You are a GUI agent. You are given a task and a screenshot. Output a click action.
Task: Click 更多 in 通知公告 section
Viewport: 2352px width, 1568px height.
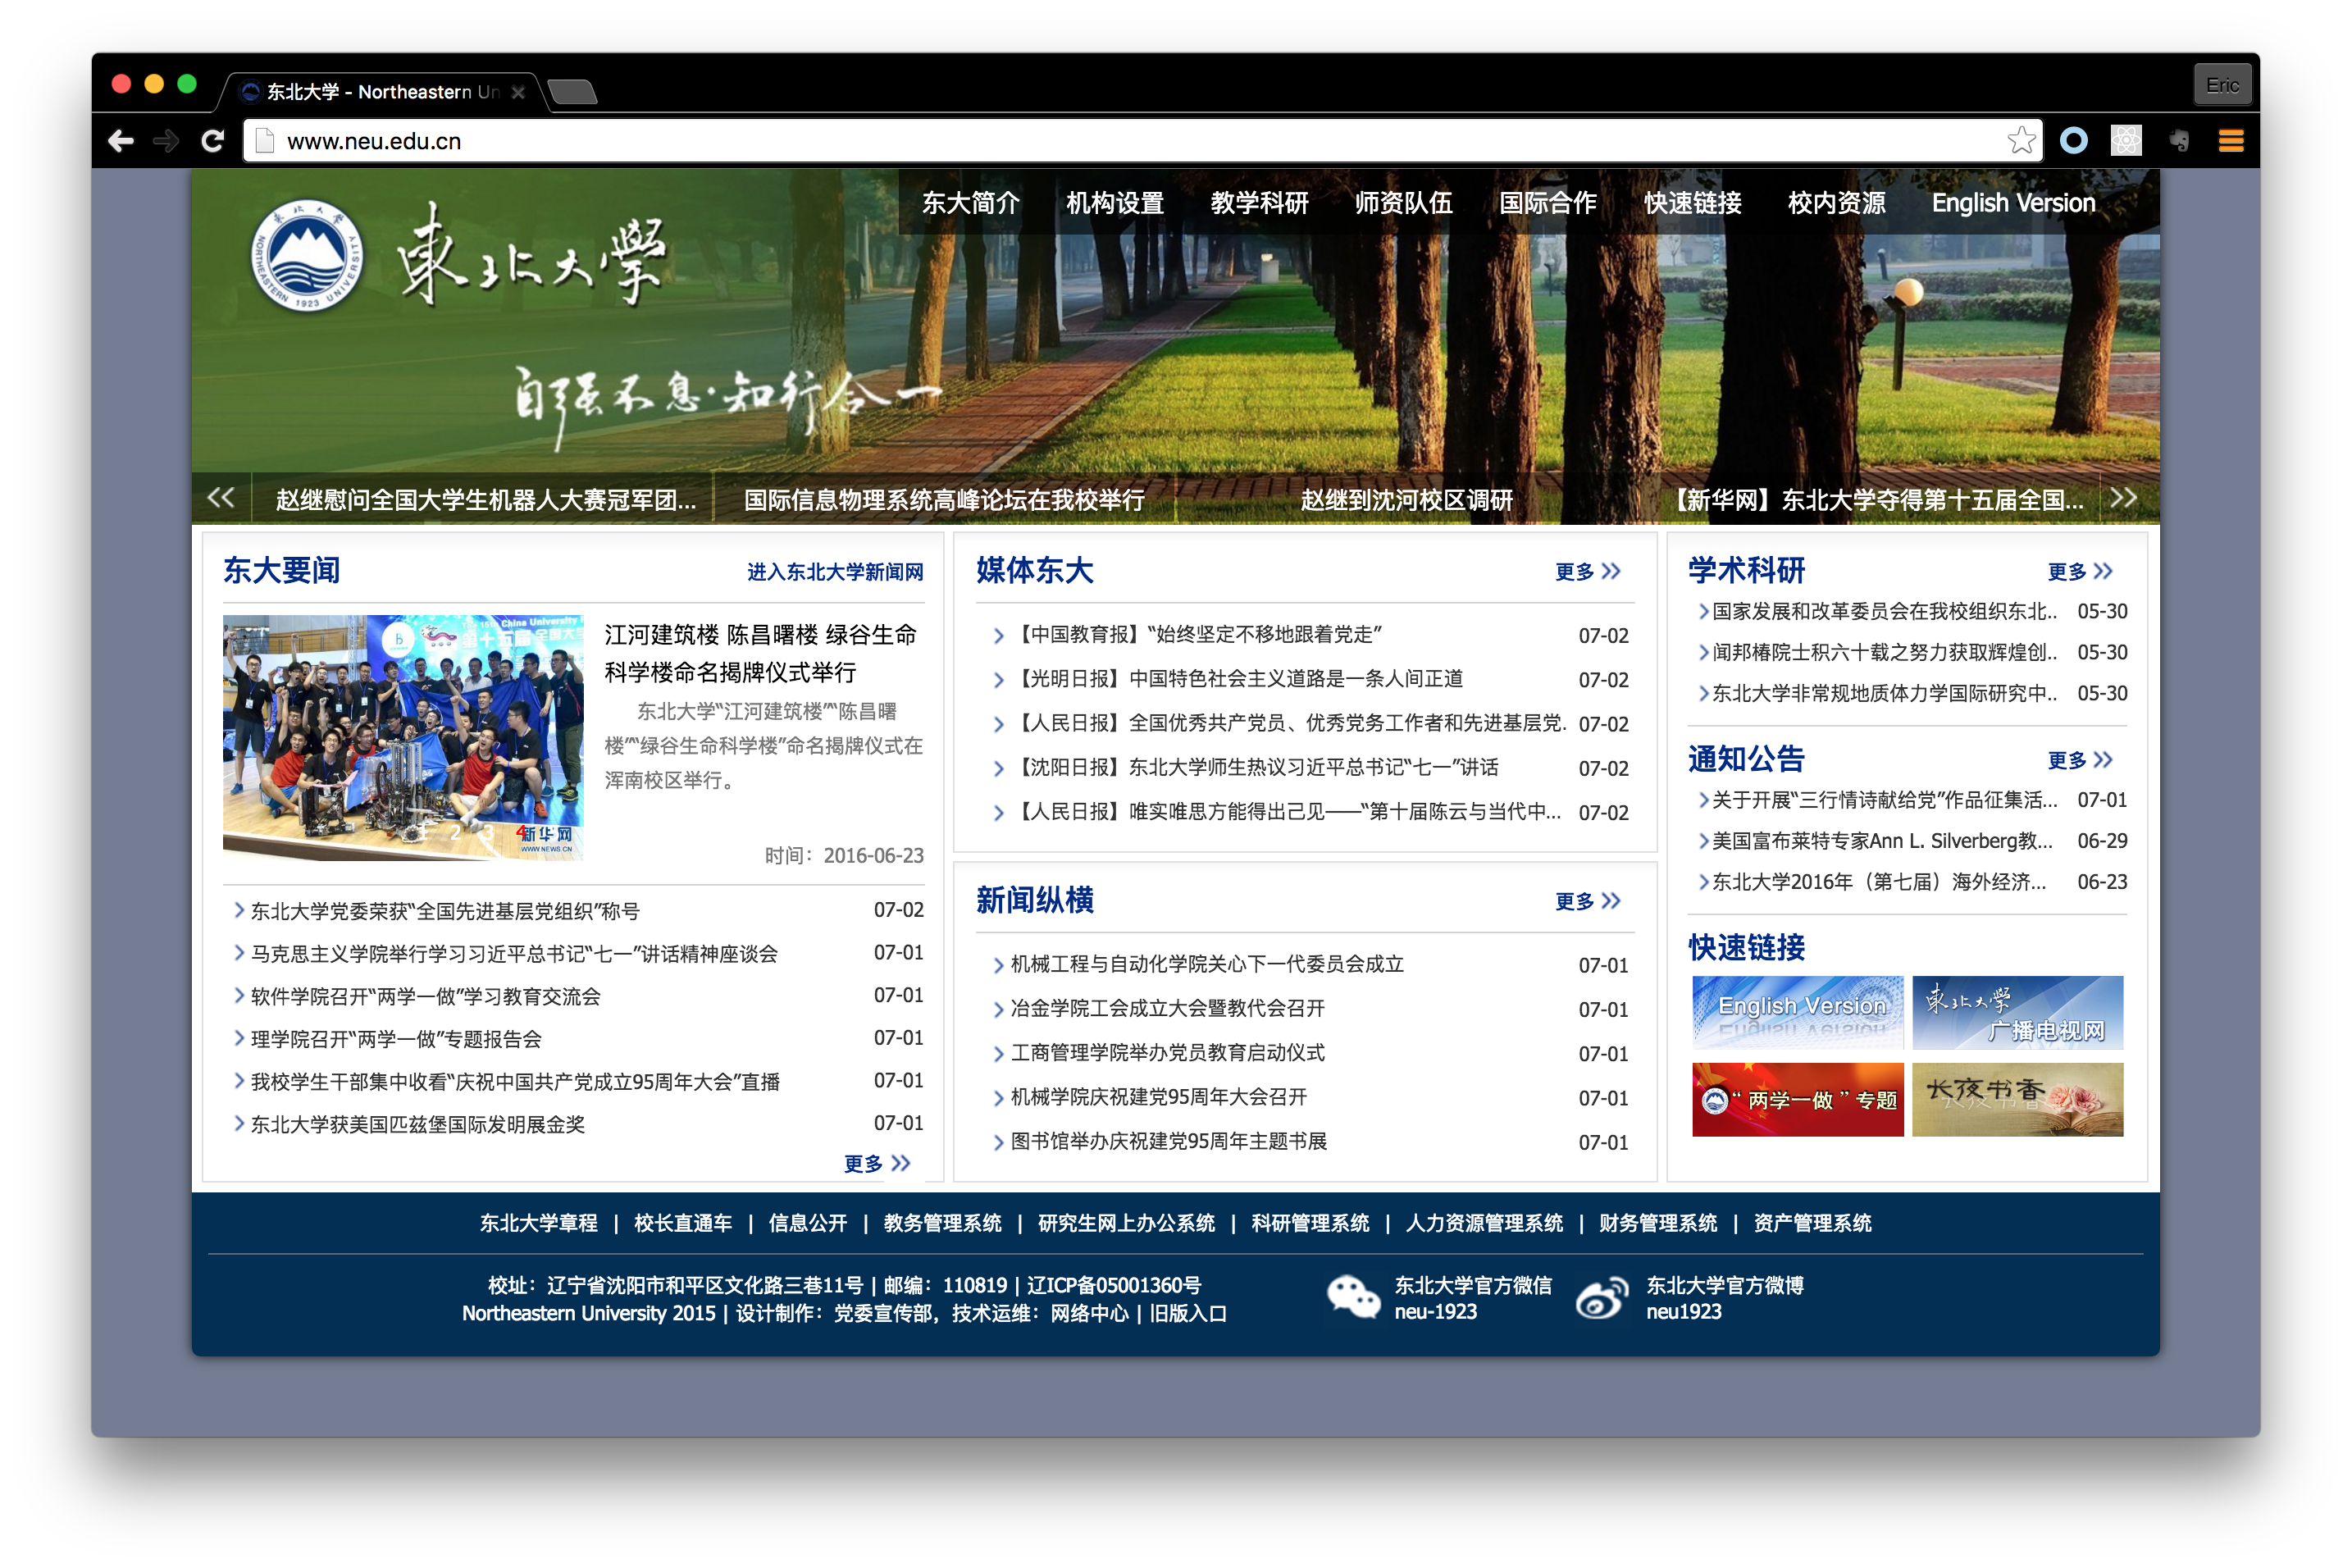pyautogui.click(x=2080, y=760)
